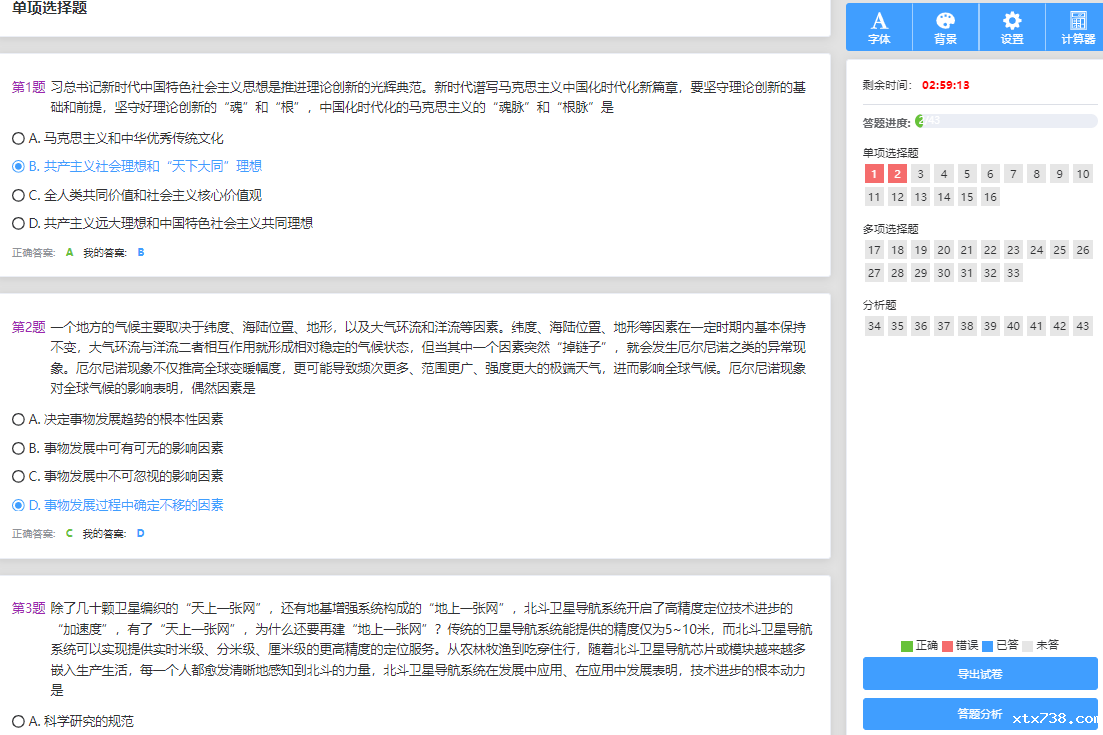Open question 33 in the navigator
Image resolution: width=1103 pixels, height=735 pixels.
click(1013, 273)
